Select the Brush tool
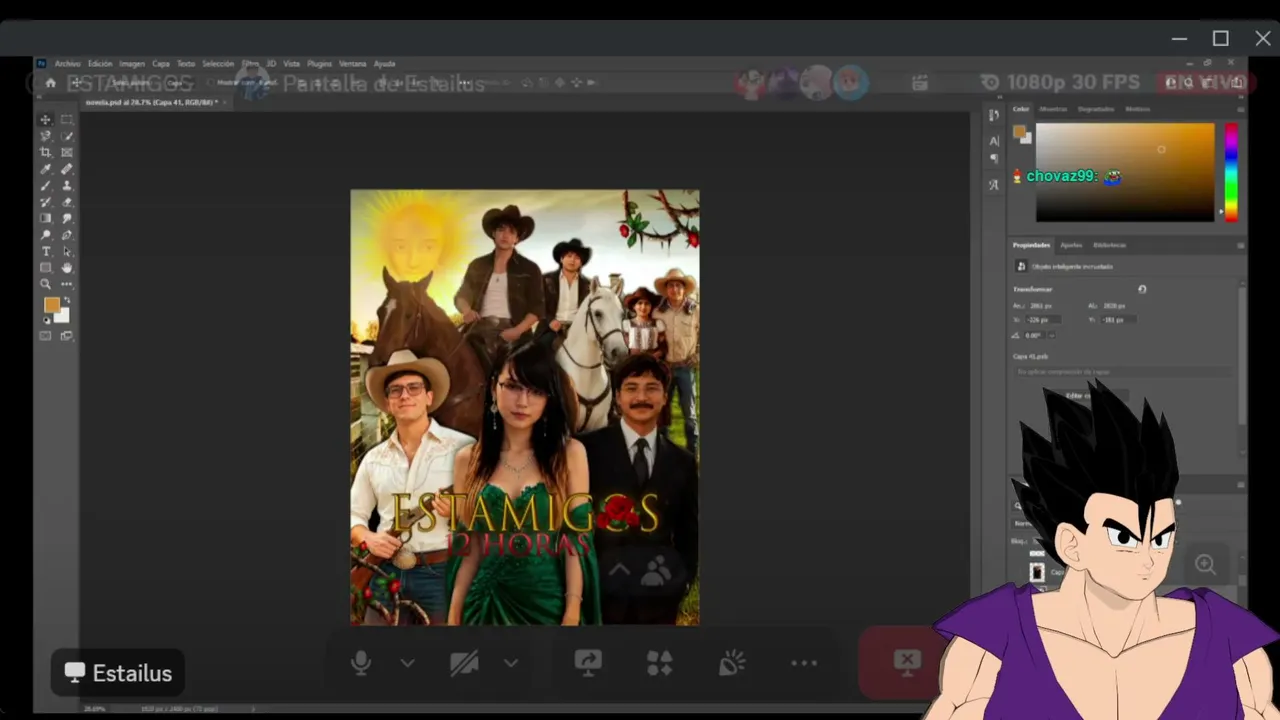This screenshot has width=1280, height=720. tap(45, 186)
